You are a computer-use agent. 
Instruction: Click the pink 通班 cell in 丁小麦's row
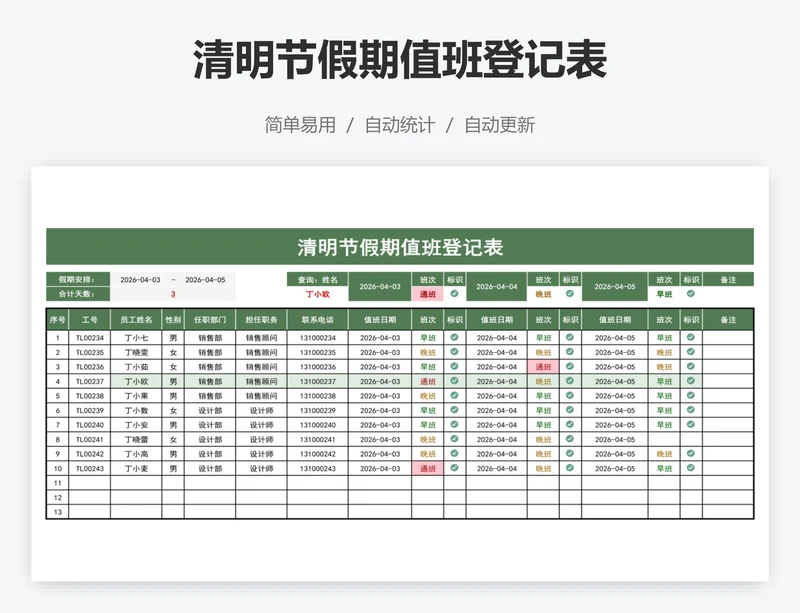428,469
